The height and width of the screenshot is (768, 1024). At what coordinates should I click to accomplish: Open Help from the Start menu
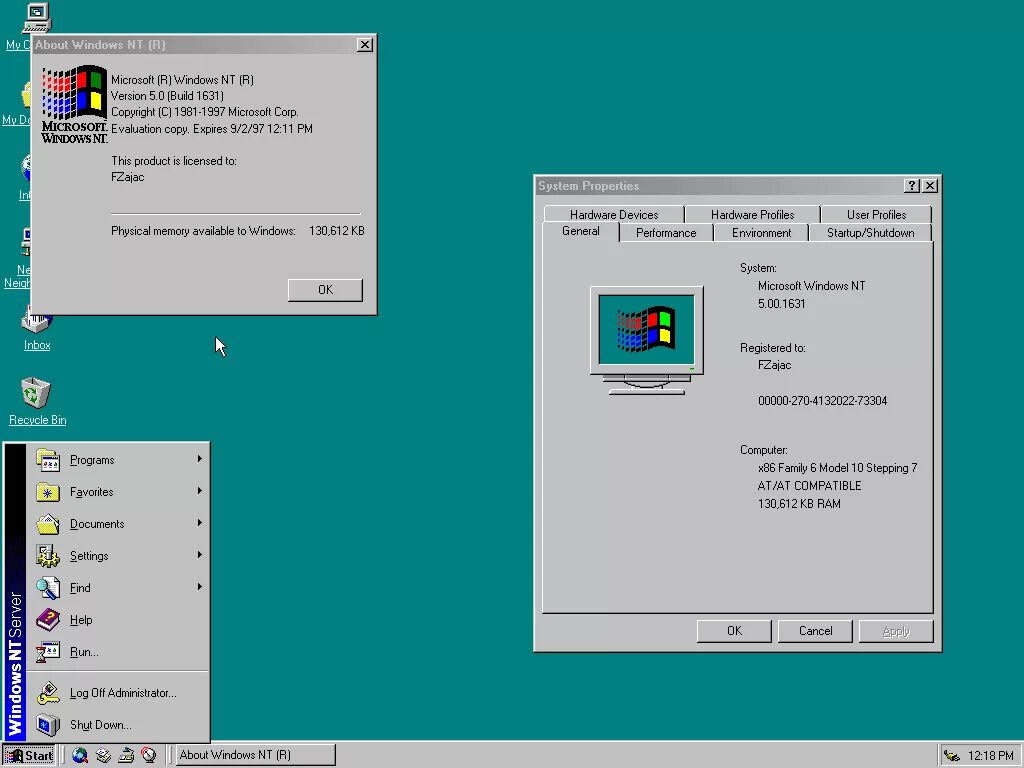(80, 619)
